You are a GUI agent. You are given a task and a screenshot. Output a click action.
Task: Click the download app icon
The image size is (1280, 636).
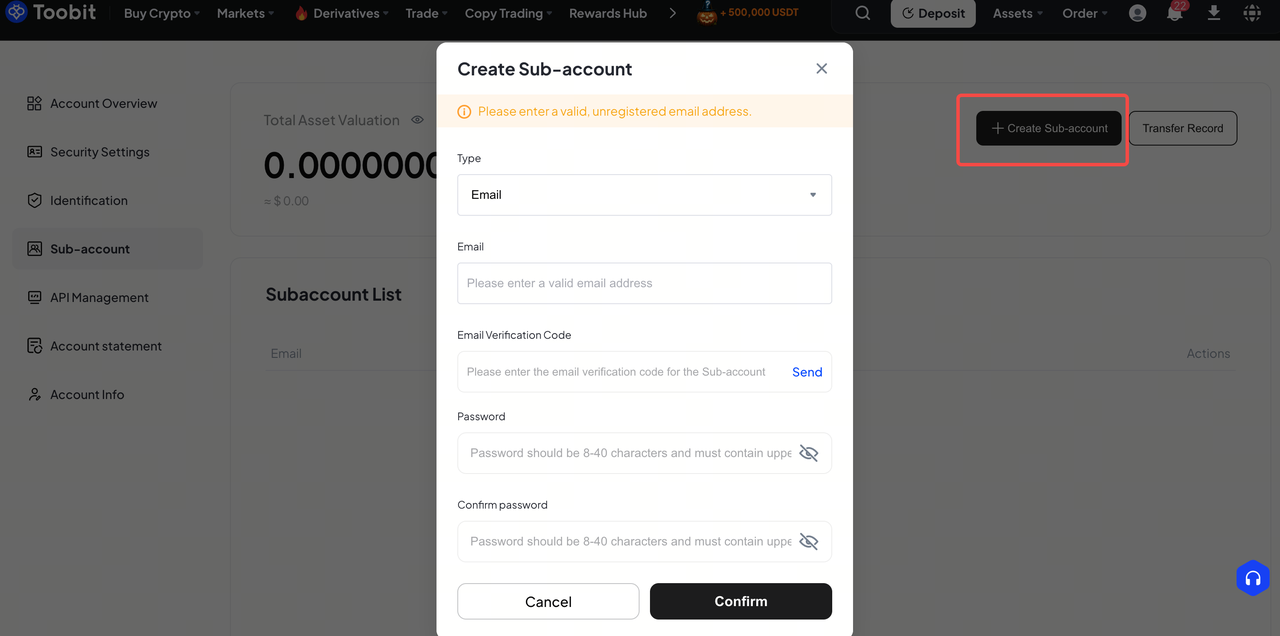point(1214,13)
